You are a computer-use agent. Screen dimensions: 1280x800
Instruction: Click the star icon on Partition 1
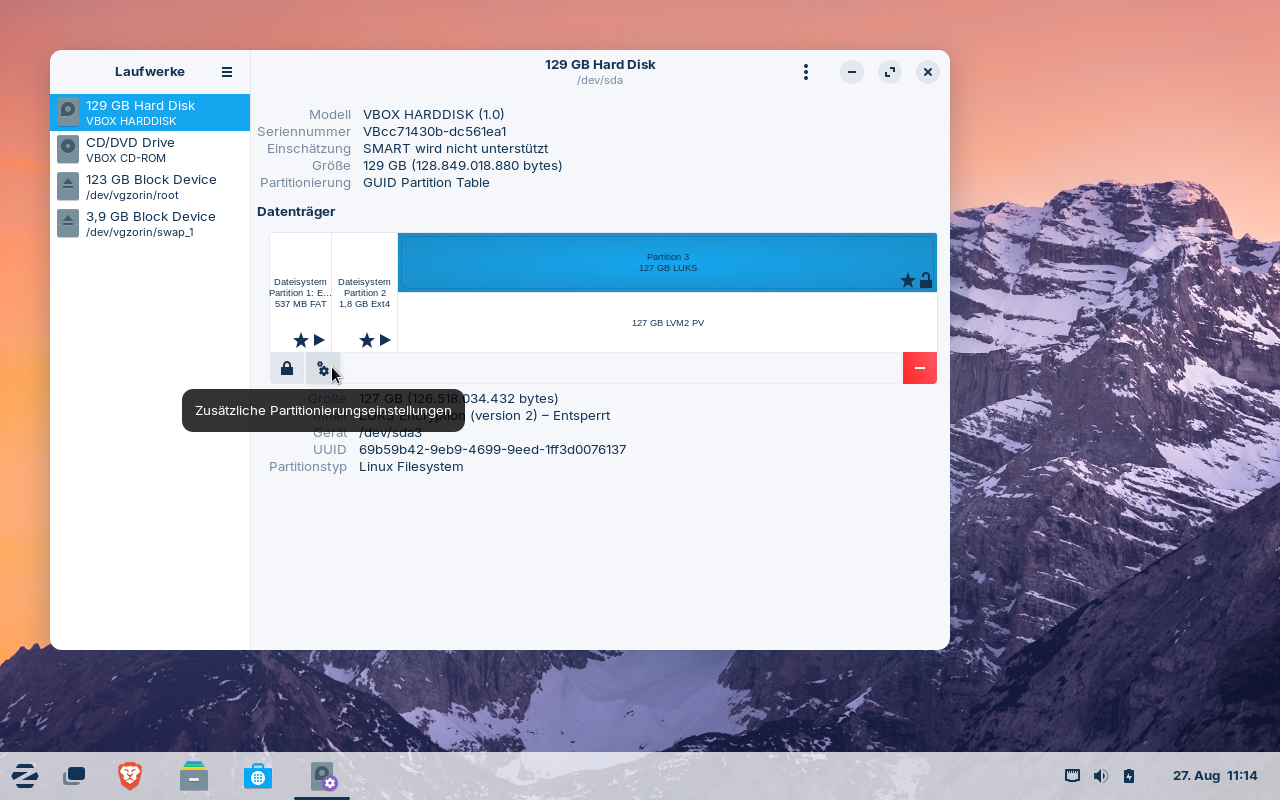[x=301, y=340]
